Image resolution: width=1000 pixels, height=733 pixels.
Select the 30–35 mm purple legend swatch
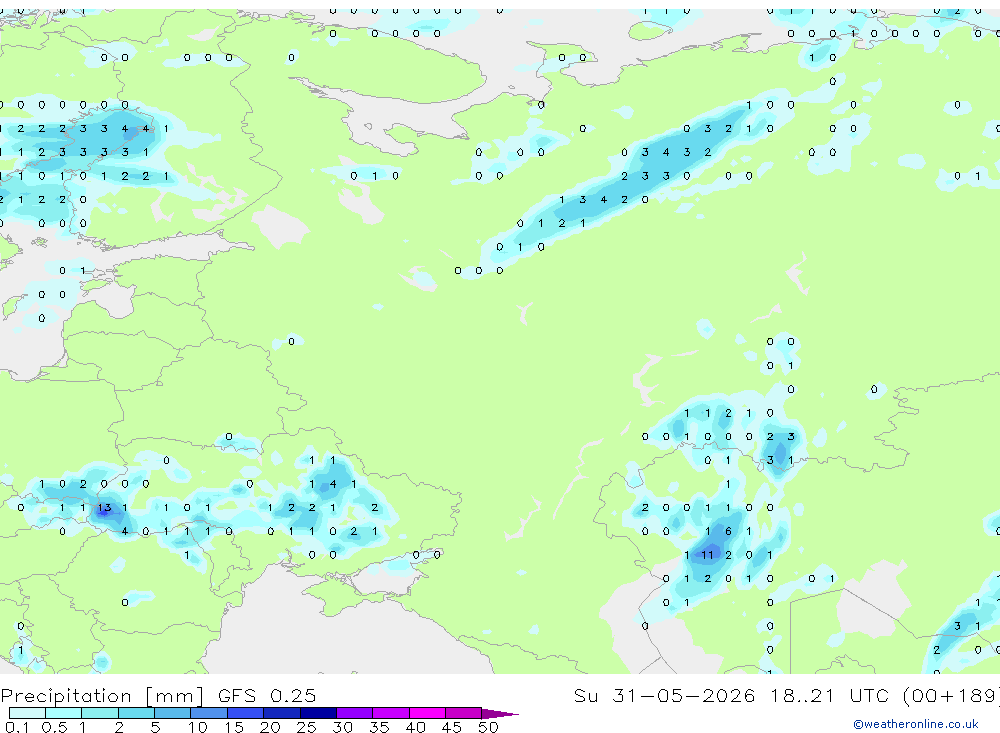click(354, 713)
